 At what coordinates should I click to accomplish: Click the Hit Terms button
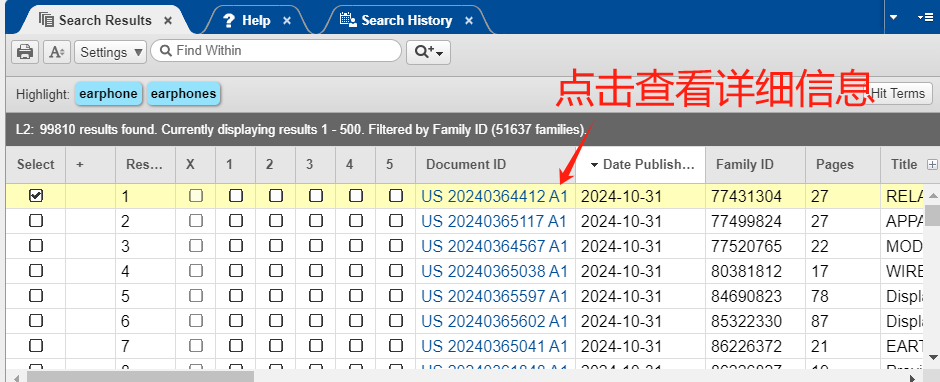(x=897, y=93)
